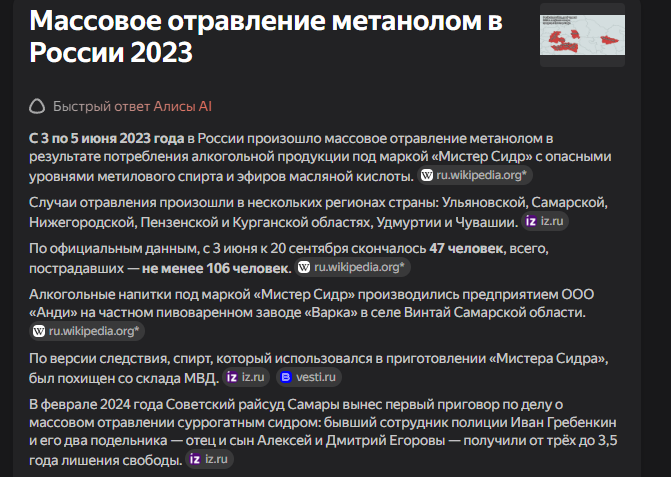Open the 'Алисы AI' link
671x477 pixels.
coord(182,107)
